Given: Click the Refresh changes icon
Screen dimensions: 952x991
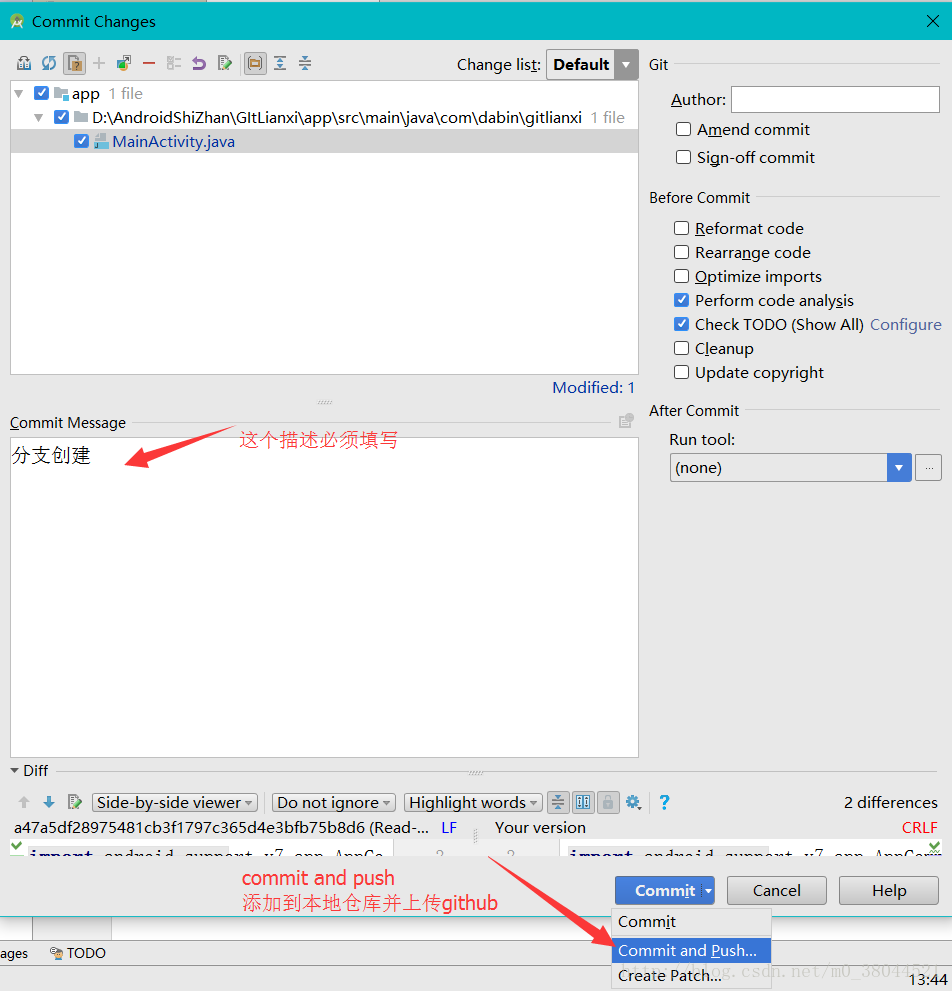Looking at the screenshot, I should point(49,63).
